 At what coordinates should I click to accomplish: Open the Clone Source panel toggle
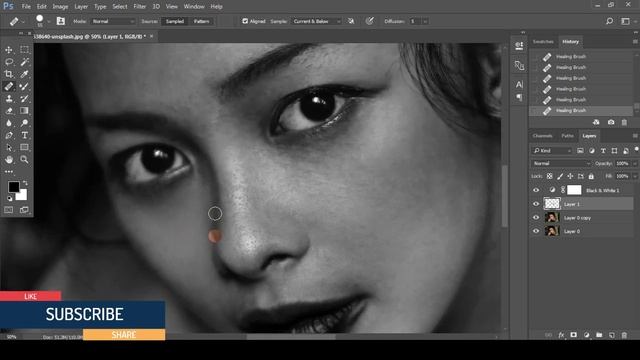61,21
